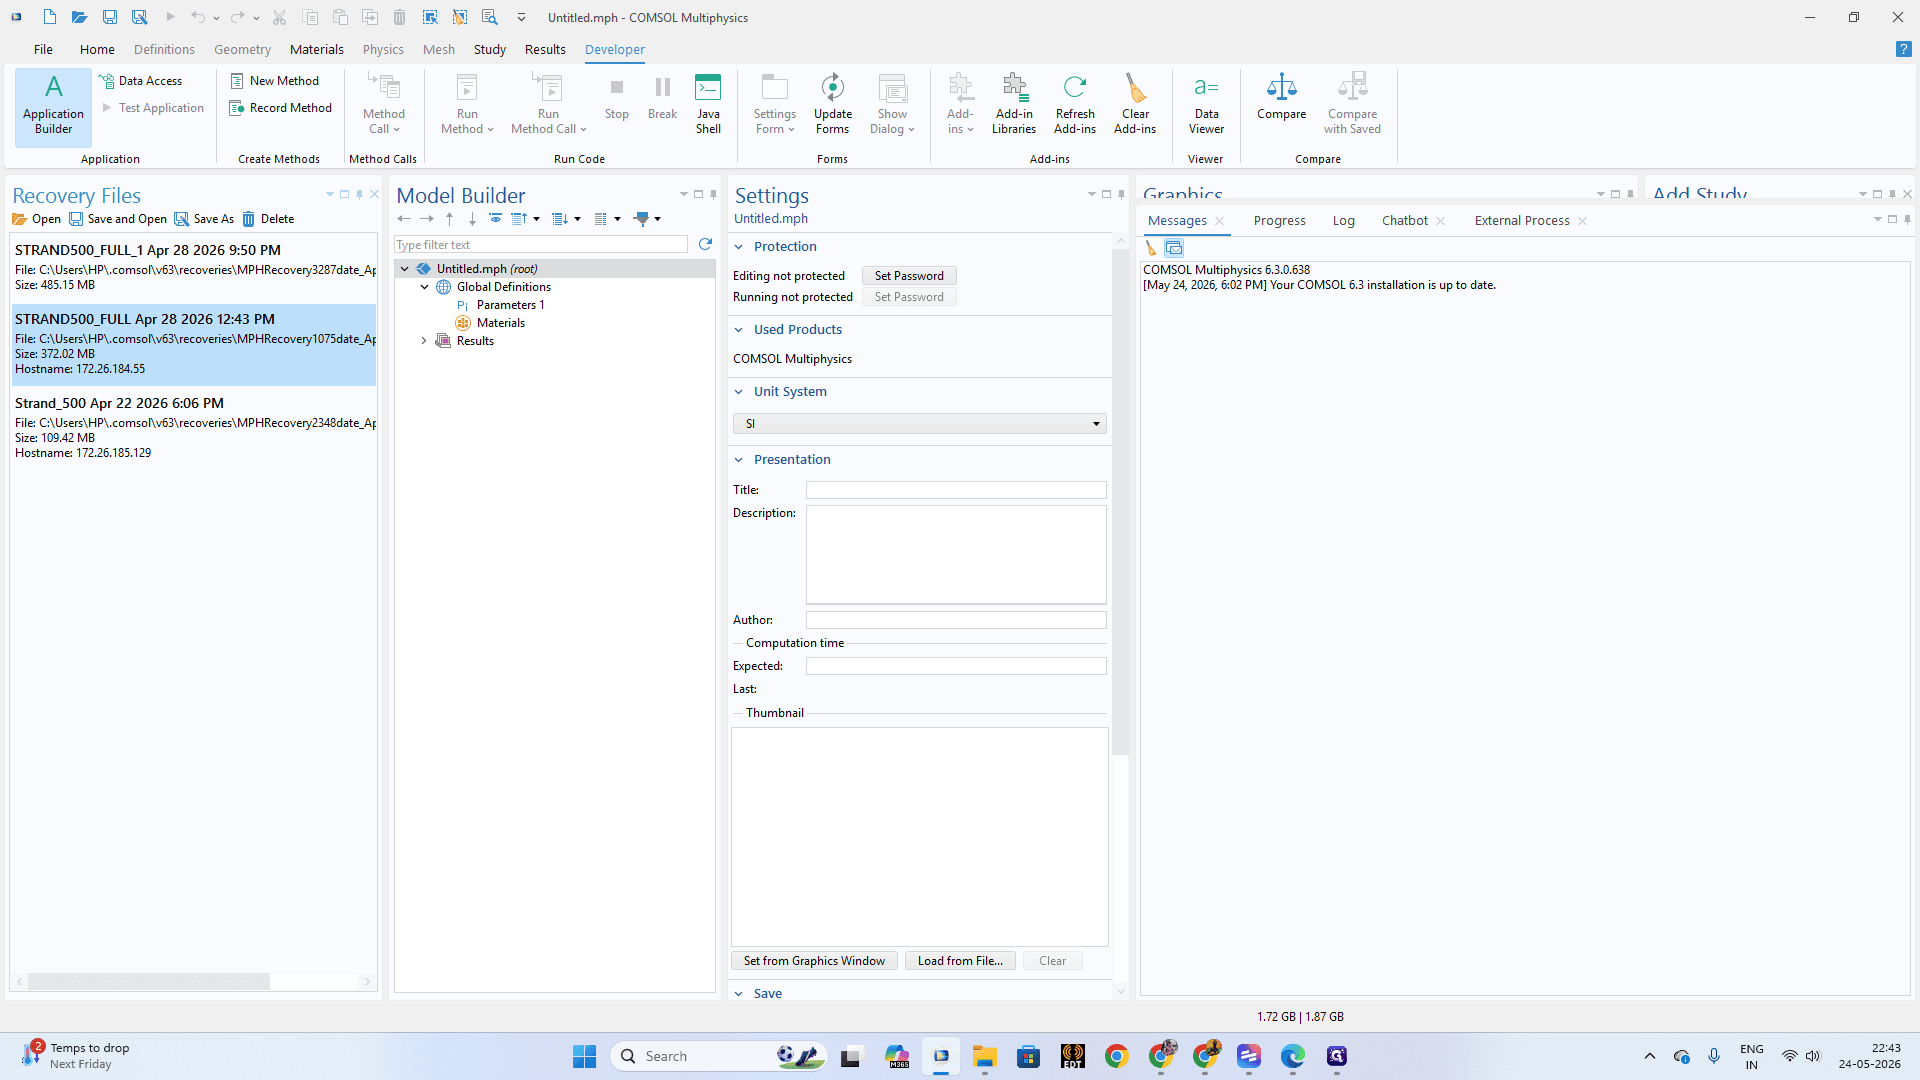Image resolution: width=1920 pixels, height=1080 pixels.
Task: Click Update Forms icon
Action: (x=832, y=88)
